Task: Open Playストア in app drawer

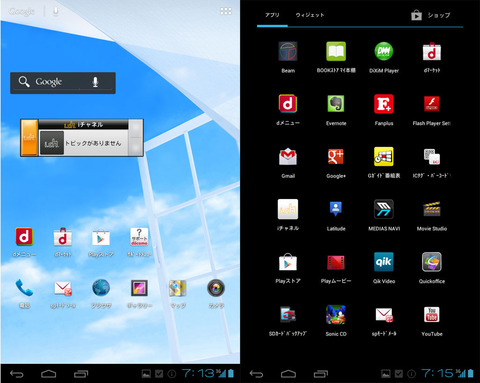Action: [288, 262]
